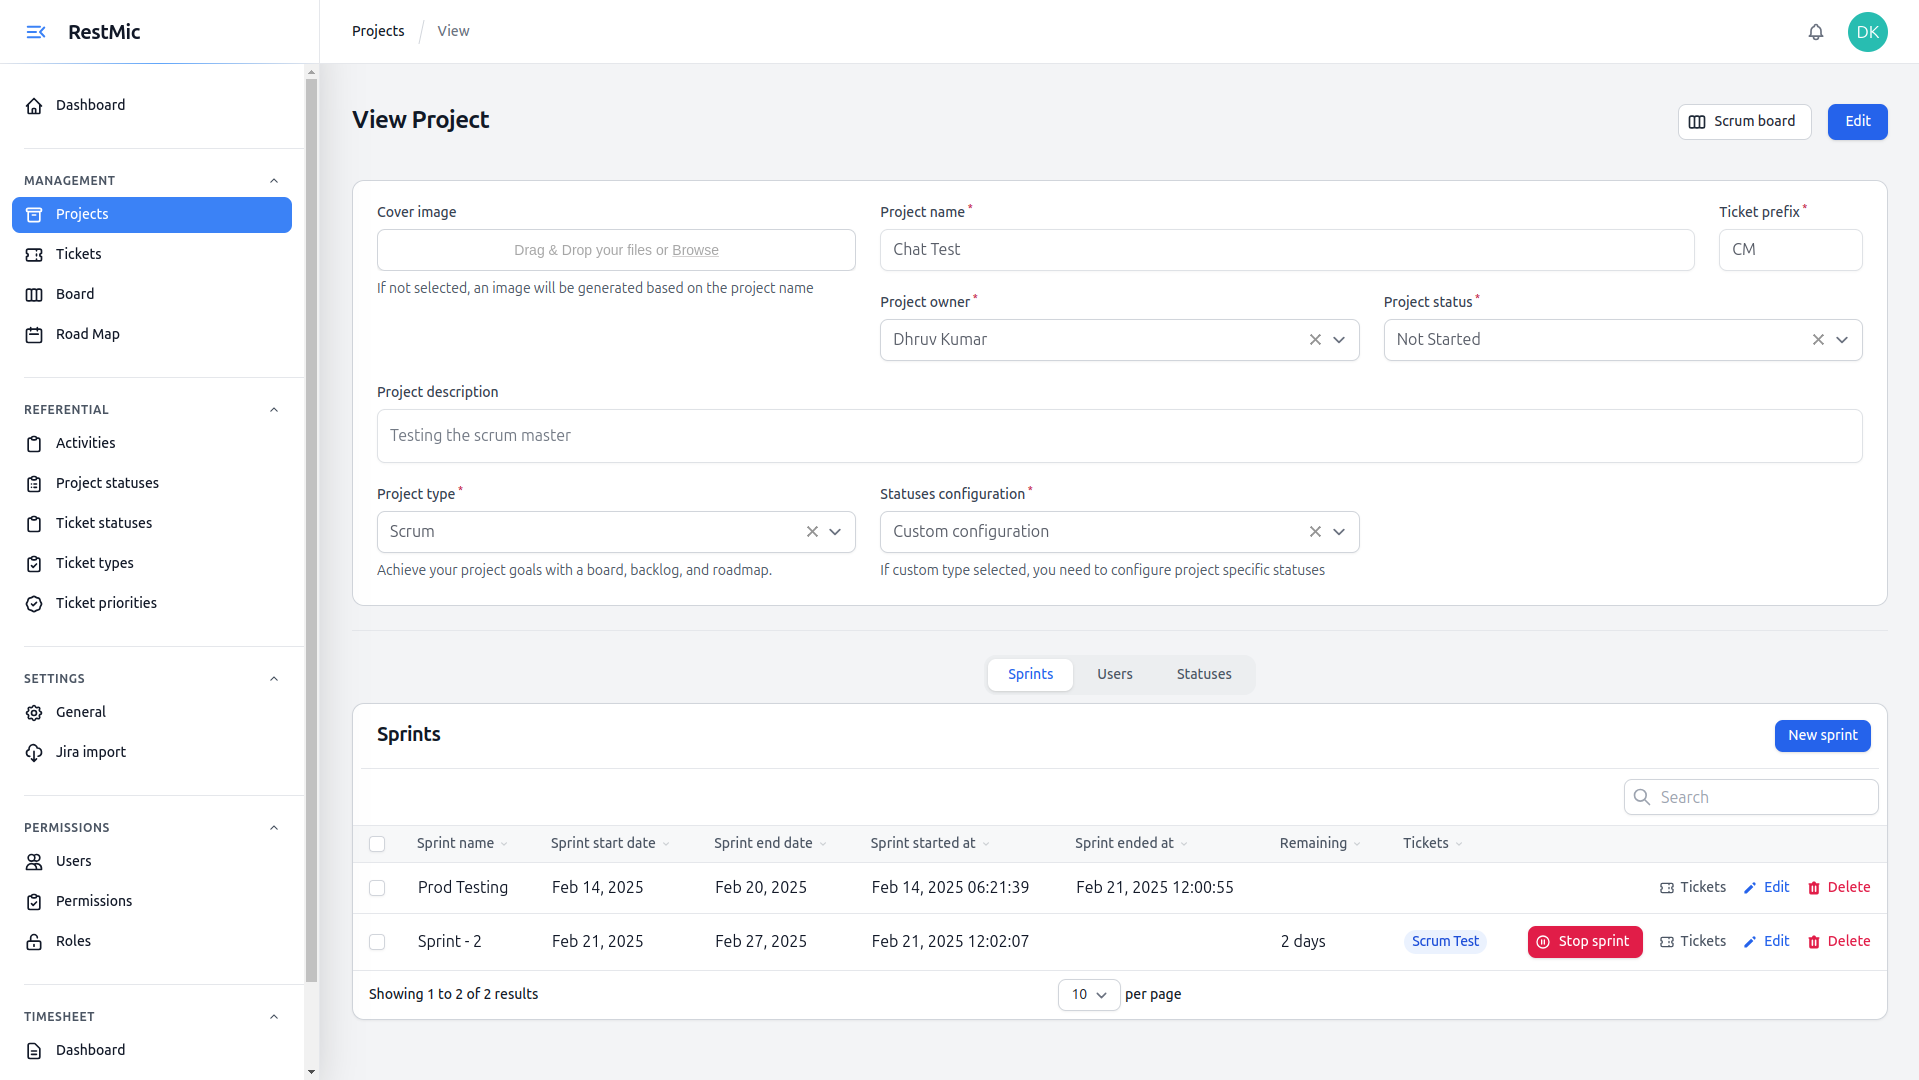
Task: Open the notifications bell
Action: pyautogui.click(x=1815, y=31)
